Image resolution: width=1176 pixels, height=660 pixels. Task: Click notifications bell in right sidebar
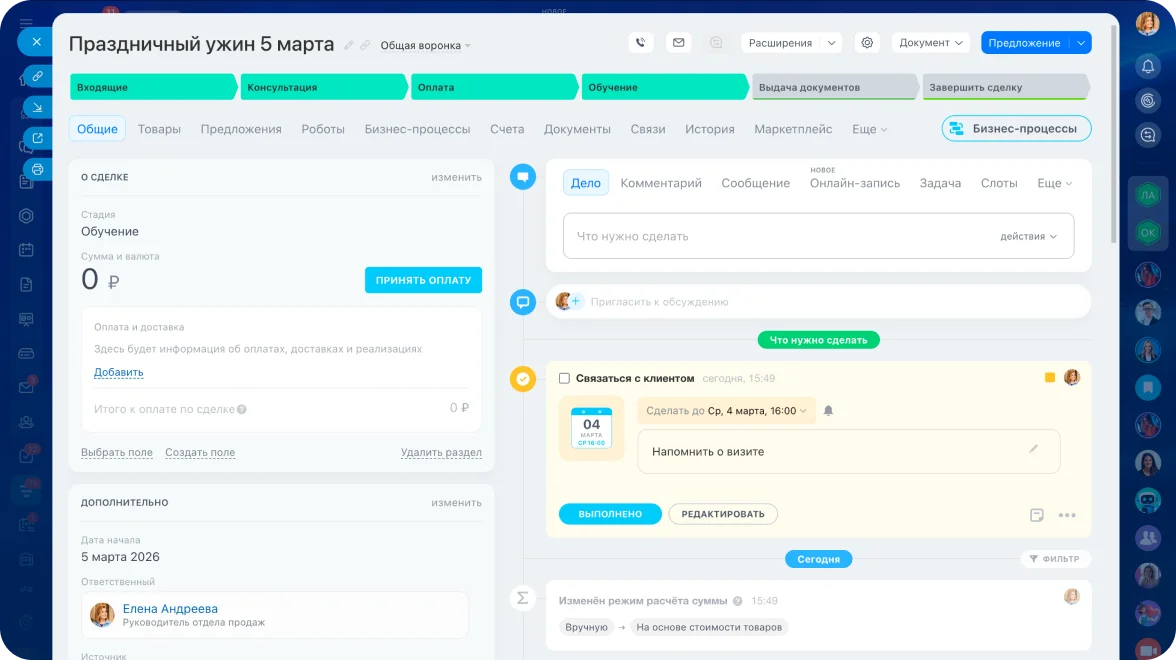click(1147, 66)
